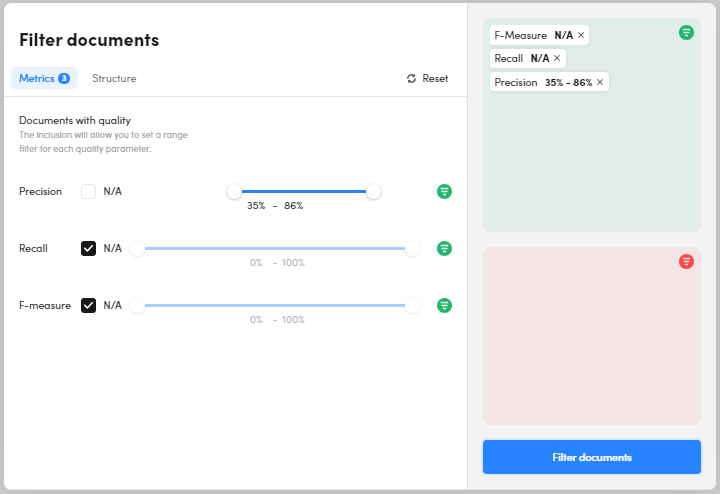720x494 pixels.
Task: Click the green filter icon beside Precision slider
Action: click(444, 191)
